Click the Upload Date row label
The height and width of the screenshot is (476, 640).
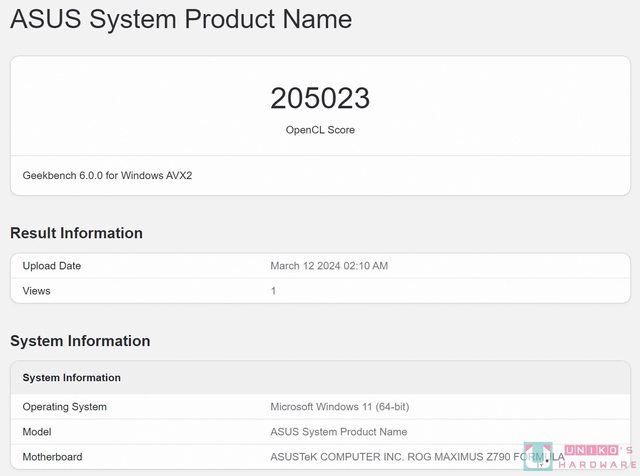click(x=52, y=266)
